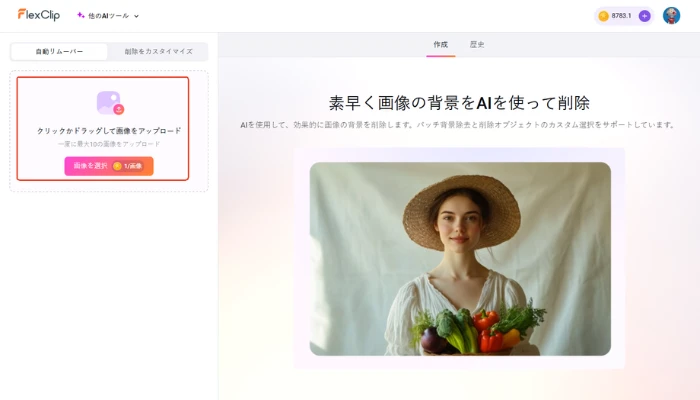Click the purple plus add-credits button
This screenshot has height=400, width=700.
(x=644, y=16)
